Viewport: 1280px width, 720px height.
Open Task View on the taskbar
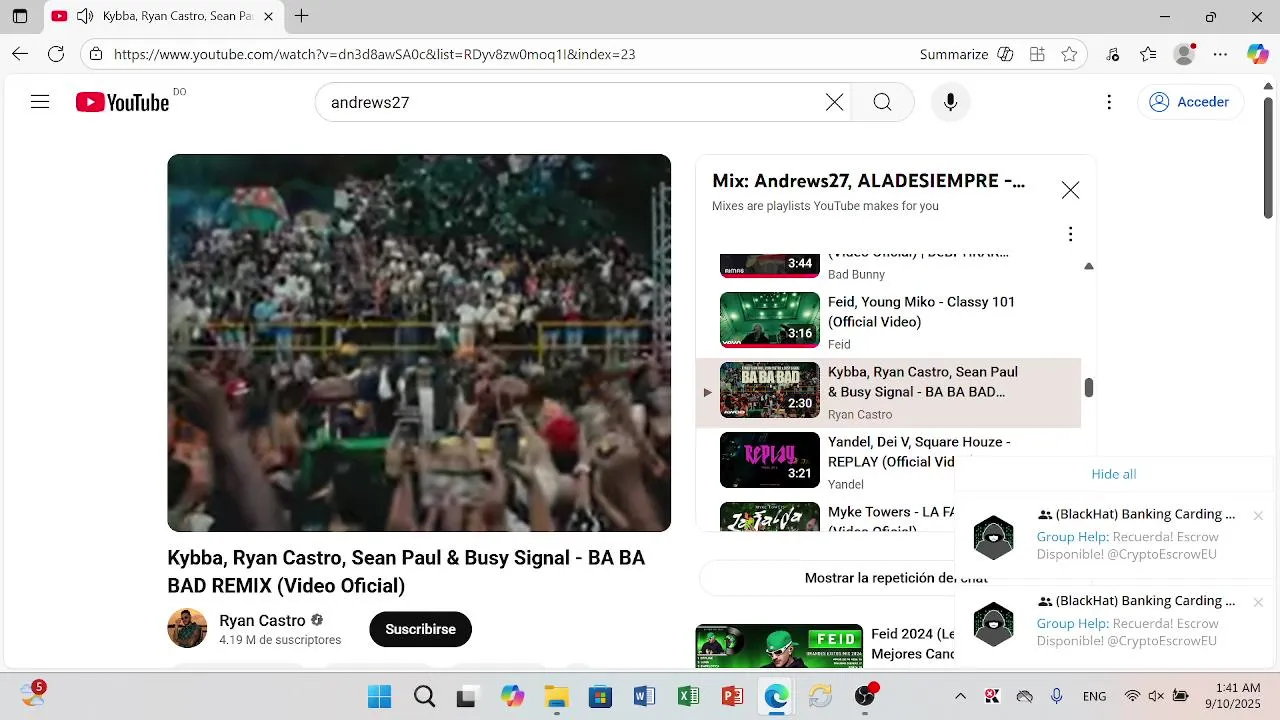[467, 696]
